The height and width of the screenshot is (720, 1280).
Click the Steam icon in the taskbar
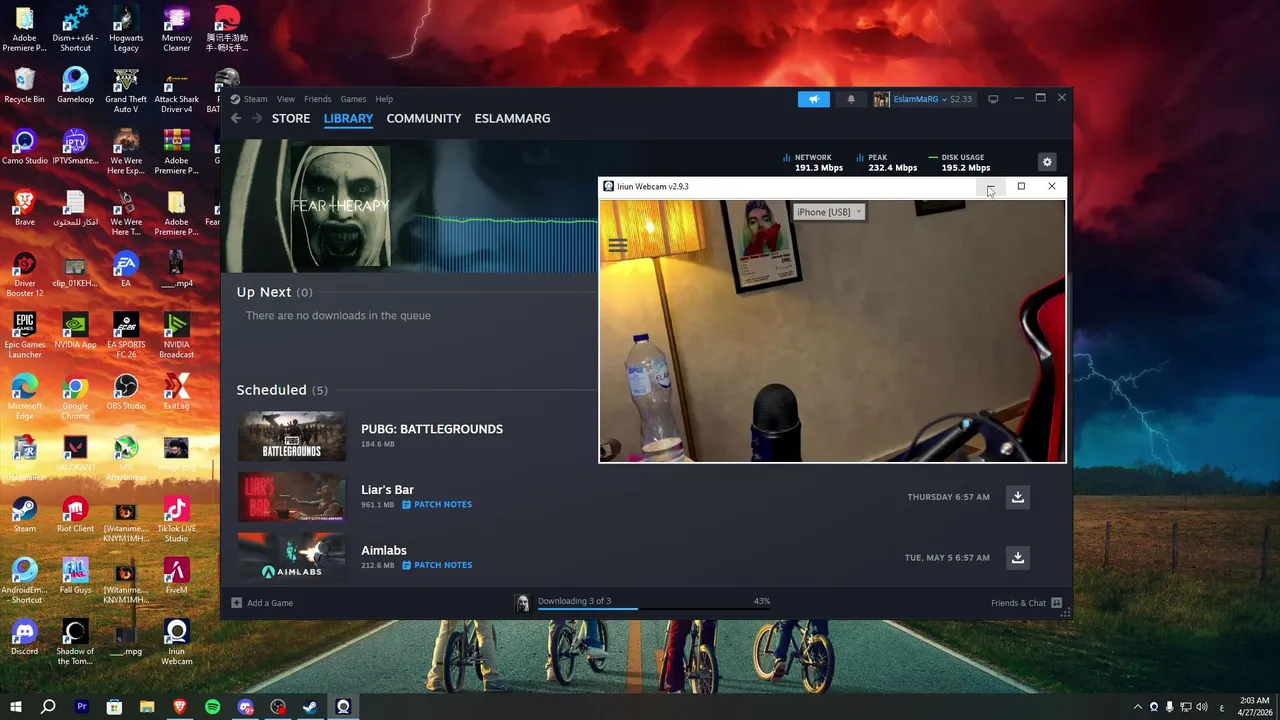[x=310, y=707]
